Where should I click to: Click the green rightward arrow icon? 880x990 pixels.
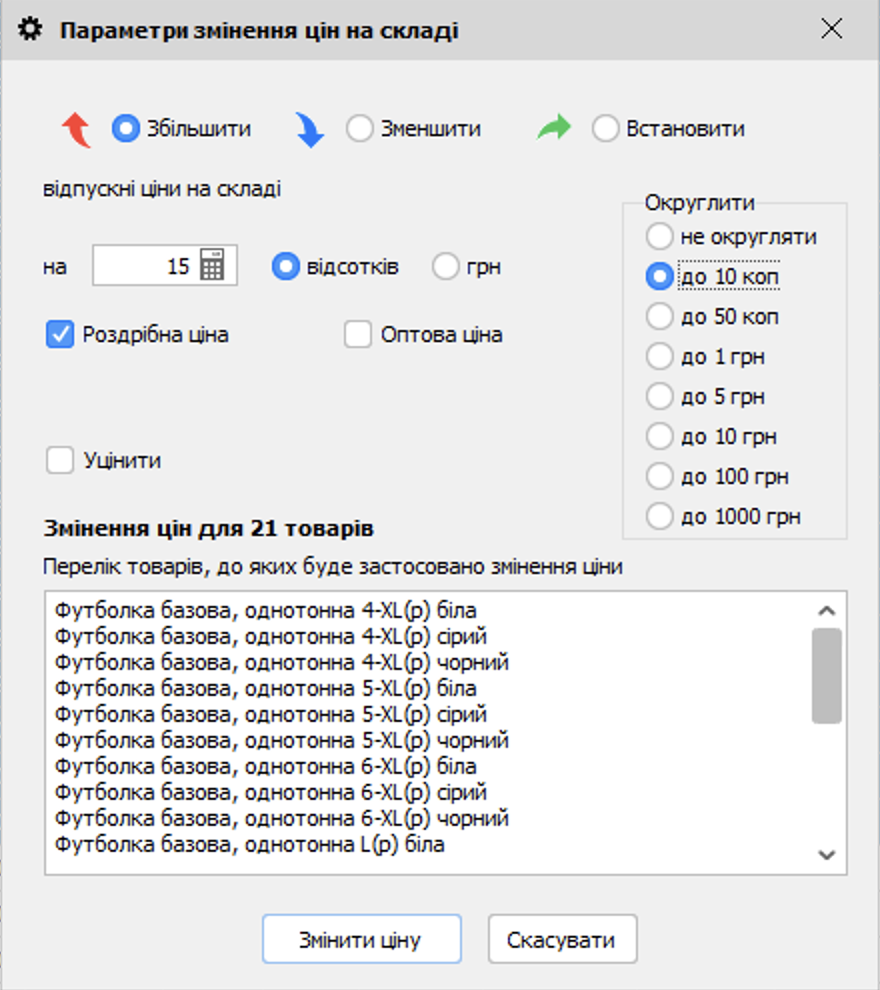point(553,128)
